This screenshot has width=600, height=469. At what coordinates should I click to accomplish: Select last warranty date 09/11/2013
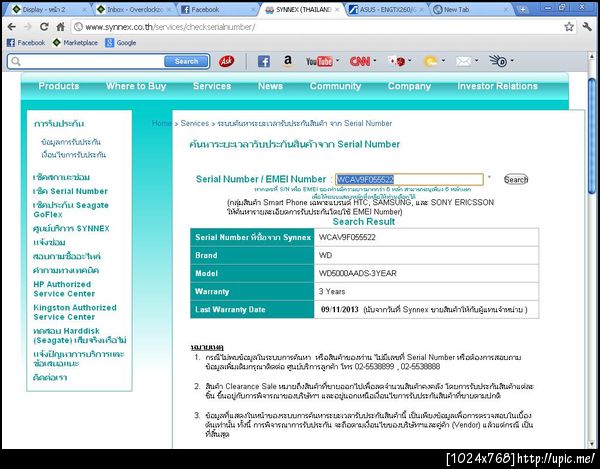tap(340, 309)
